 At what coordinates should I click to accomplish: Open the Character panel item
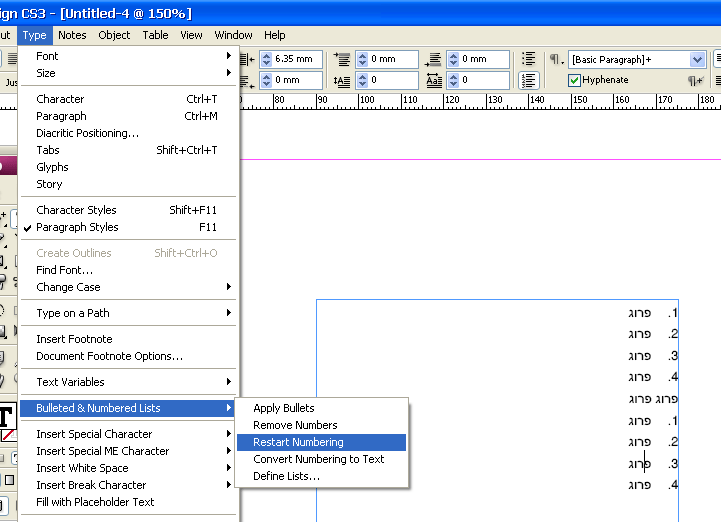pos(126,99)
